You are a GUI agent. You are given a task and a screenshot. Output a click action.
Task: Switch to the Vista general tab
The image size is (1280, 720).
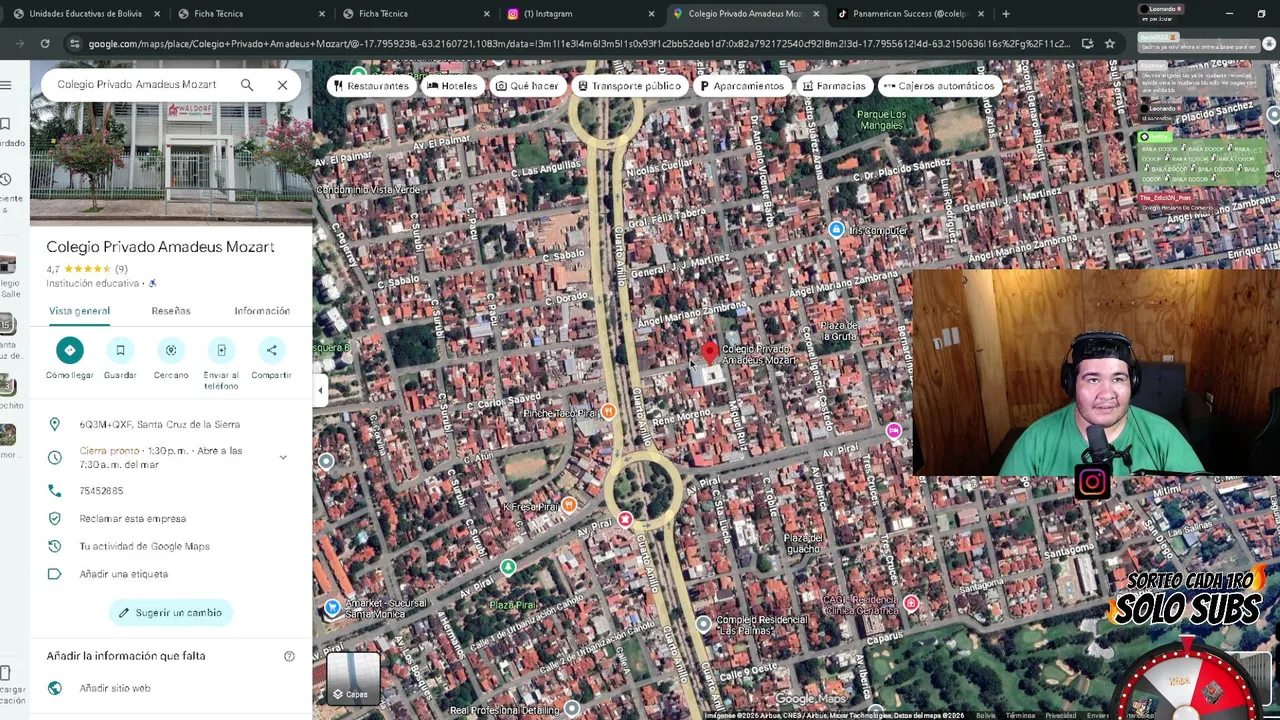(79, 311)
